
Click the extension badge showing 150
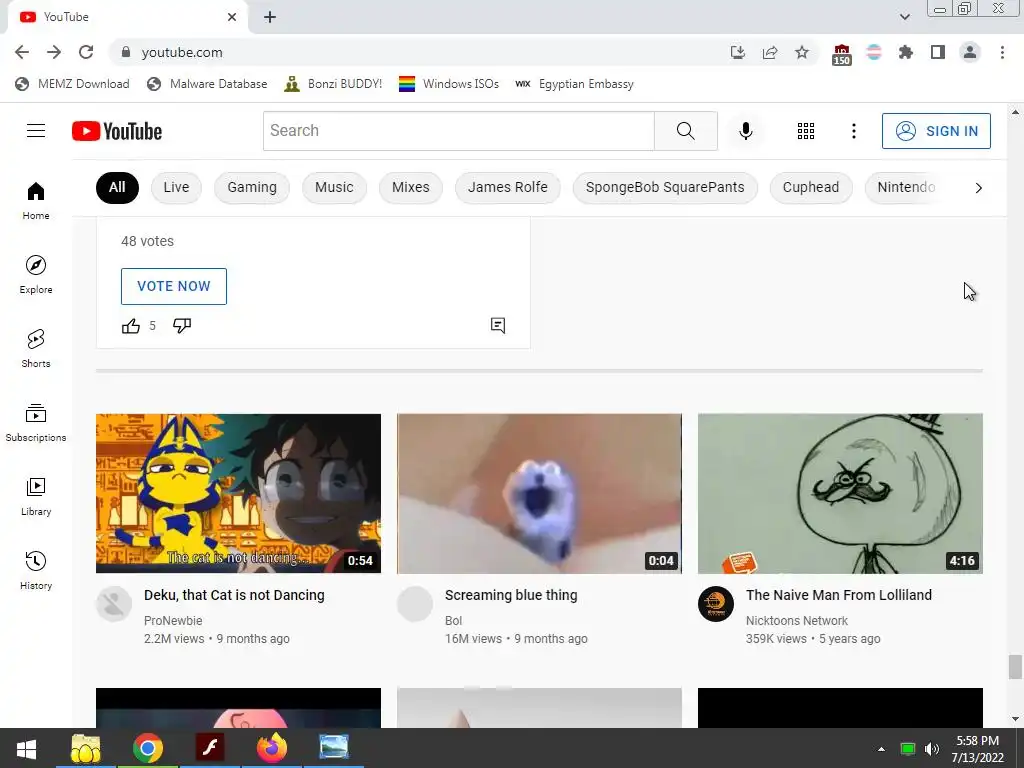click(x=841, y=55)
